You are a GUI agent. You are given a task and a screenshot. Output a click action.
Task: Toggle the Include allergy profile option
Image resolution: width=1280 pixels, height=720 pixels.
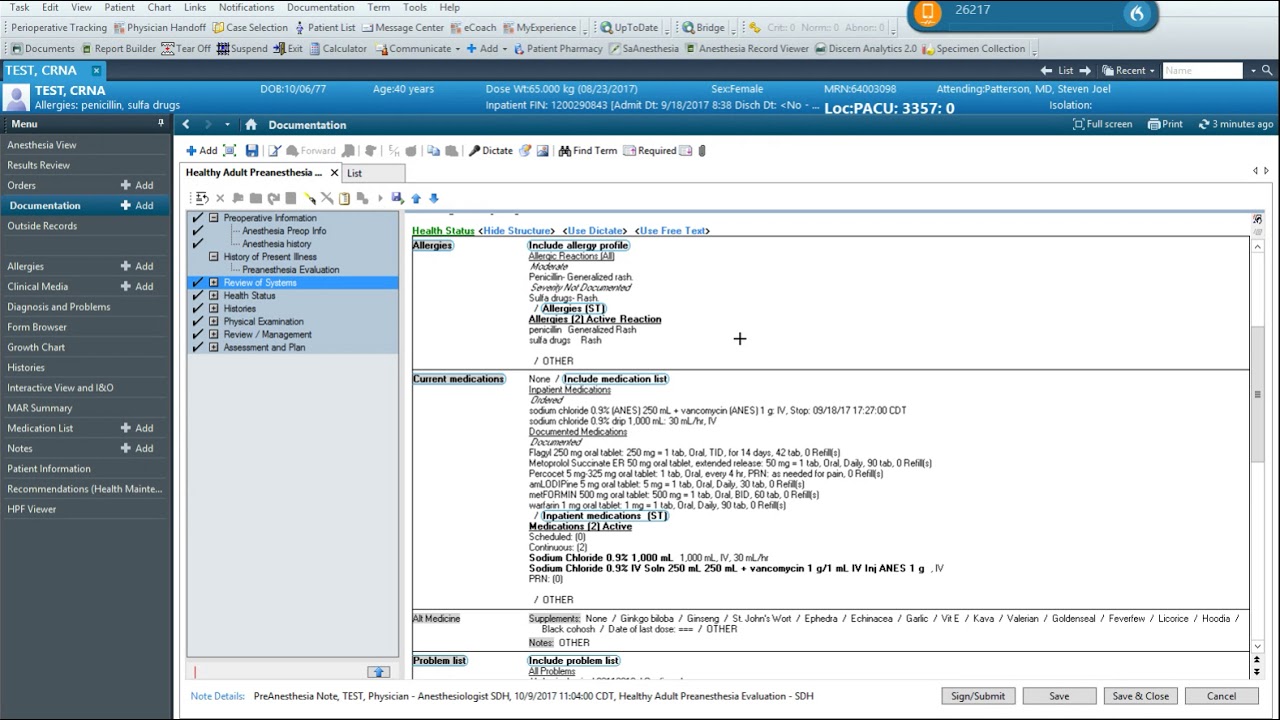578,246
